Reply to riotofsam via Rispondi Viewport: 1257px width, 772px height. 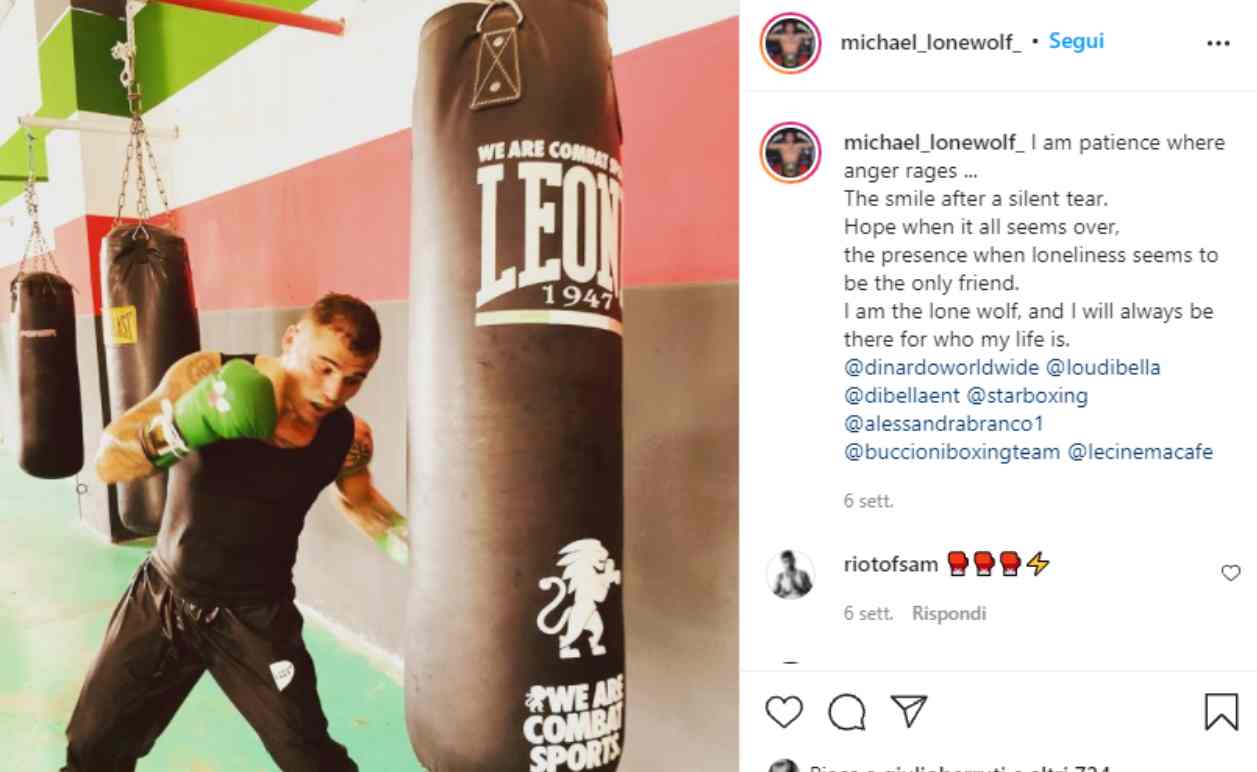949,614
